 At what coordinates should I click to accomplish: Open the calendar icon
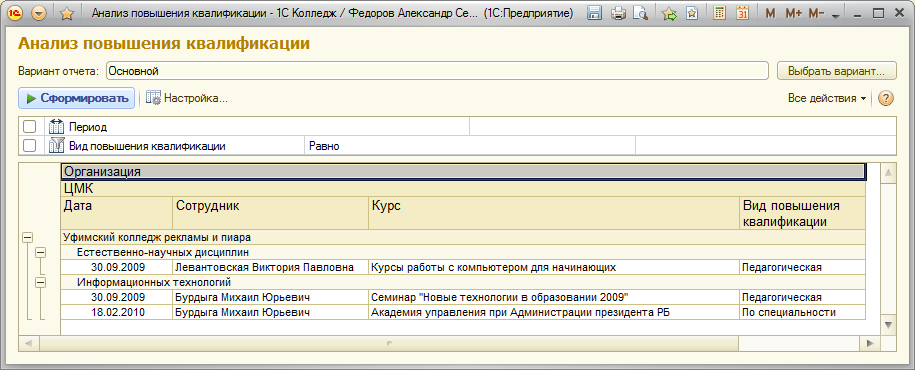tap(742, 13)
